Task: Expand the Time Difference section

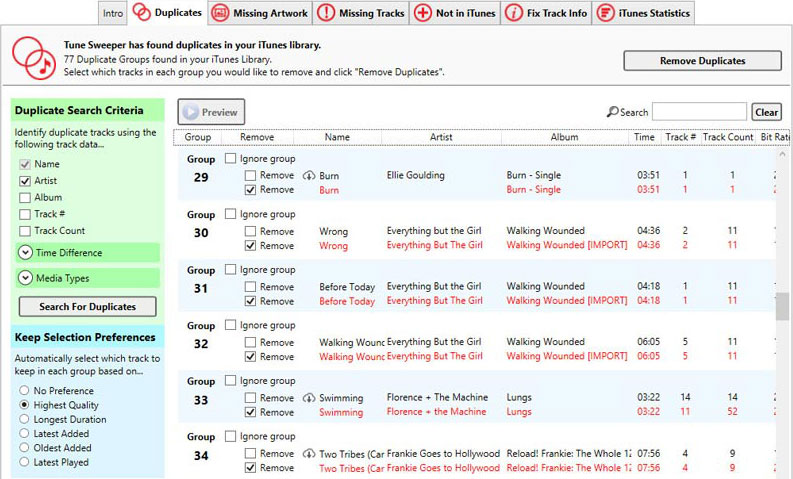Action: 87,252
